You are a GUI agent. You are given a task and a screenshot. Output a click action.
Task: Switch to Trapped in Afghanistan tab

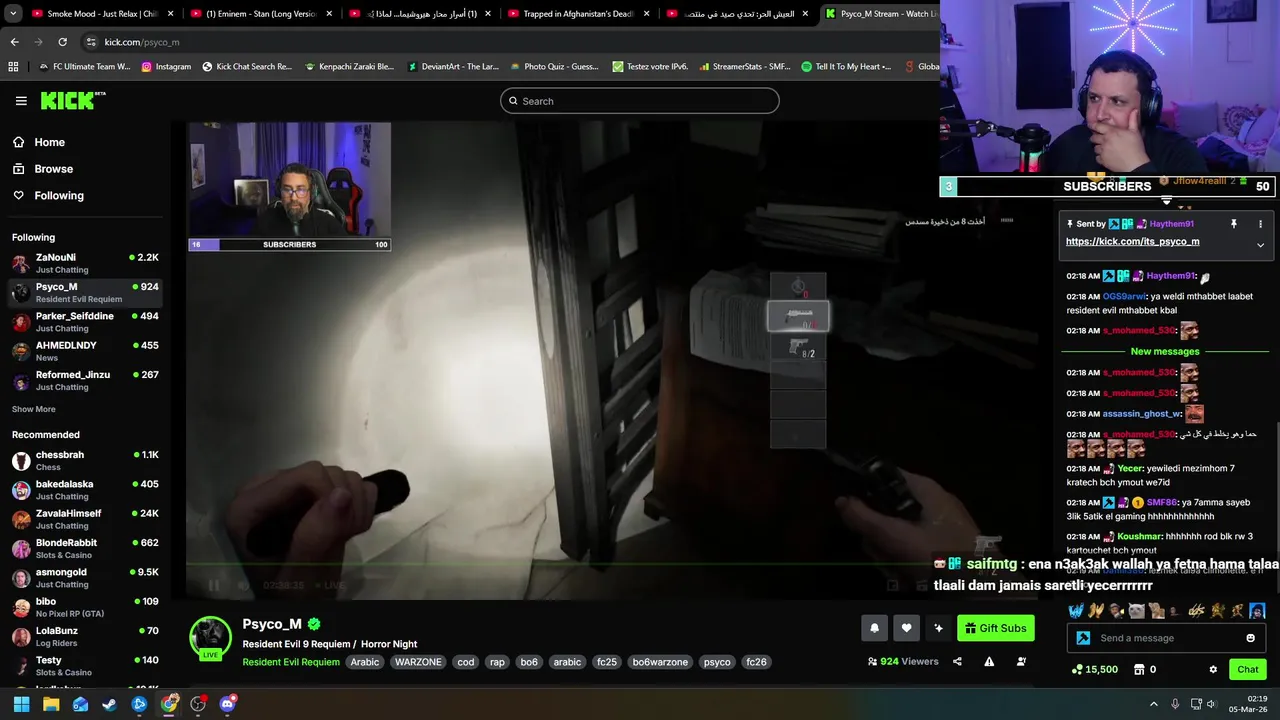tap(578, 14)
